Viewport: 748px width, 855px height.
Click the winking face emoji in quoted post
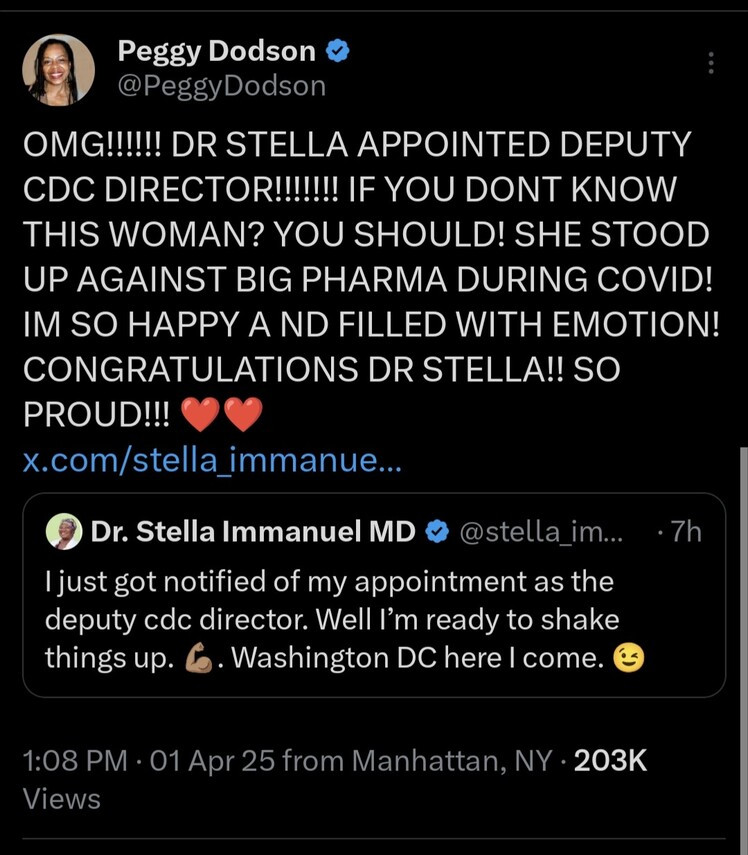pyautogui.click(x=628, y=657)
